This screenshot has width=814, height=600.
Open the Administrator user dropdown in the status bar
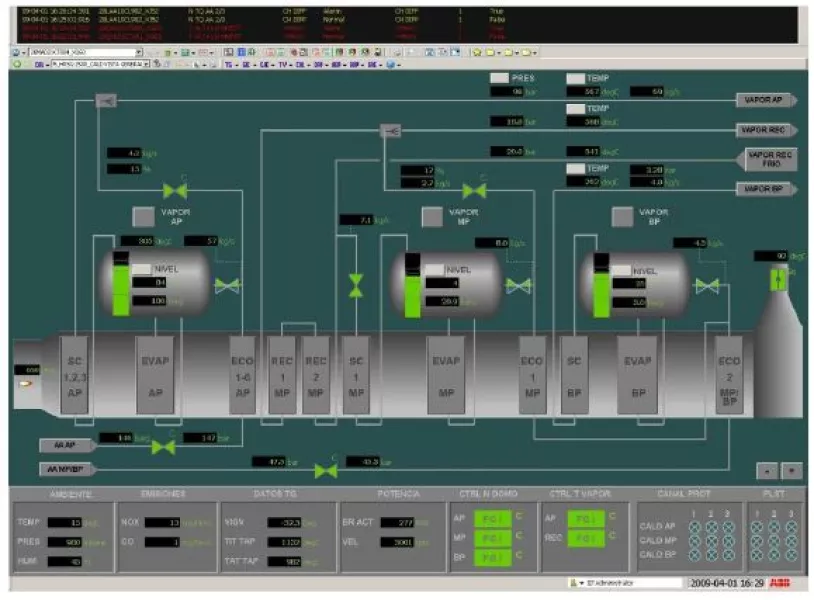(x=572, y=582)
